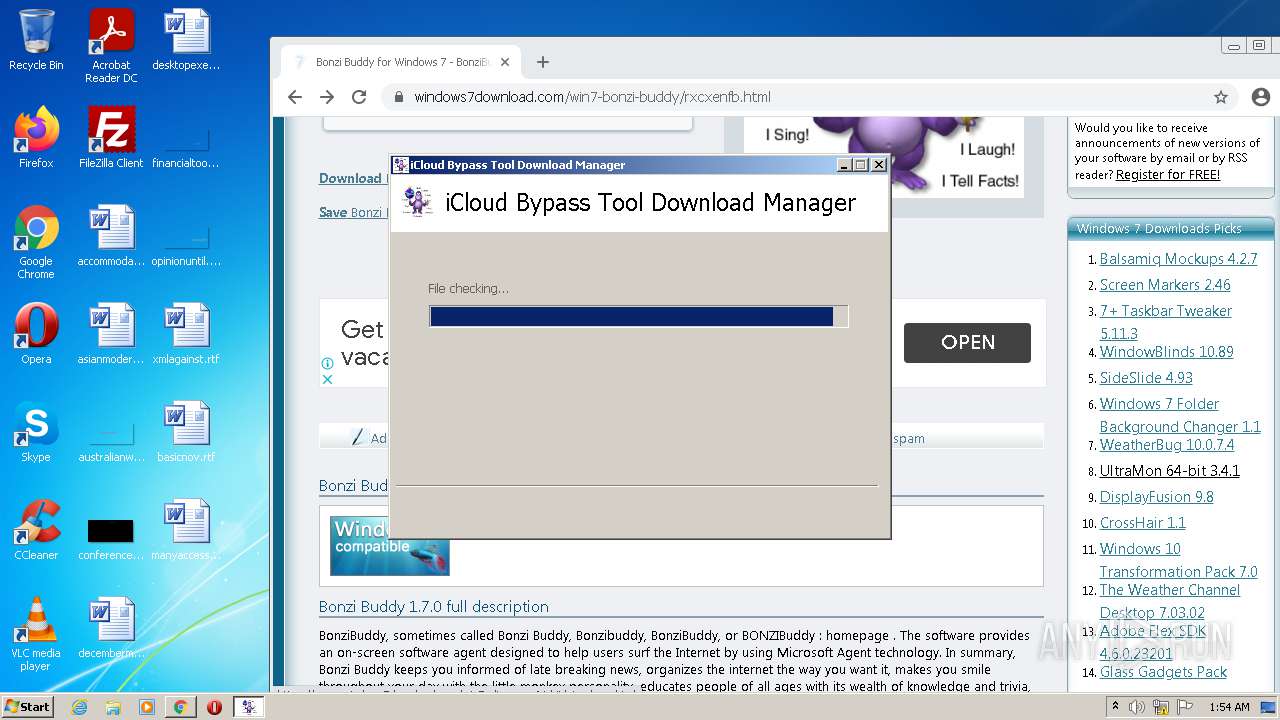The height and width of the screenshot is (720, 1280).
Task: Click the Download link on page
Action: (x=353, y=178)
